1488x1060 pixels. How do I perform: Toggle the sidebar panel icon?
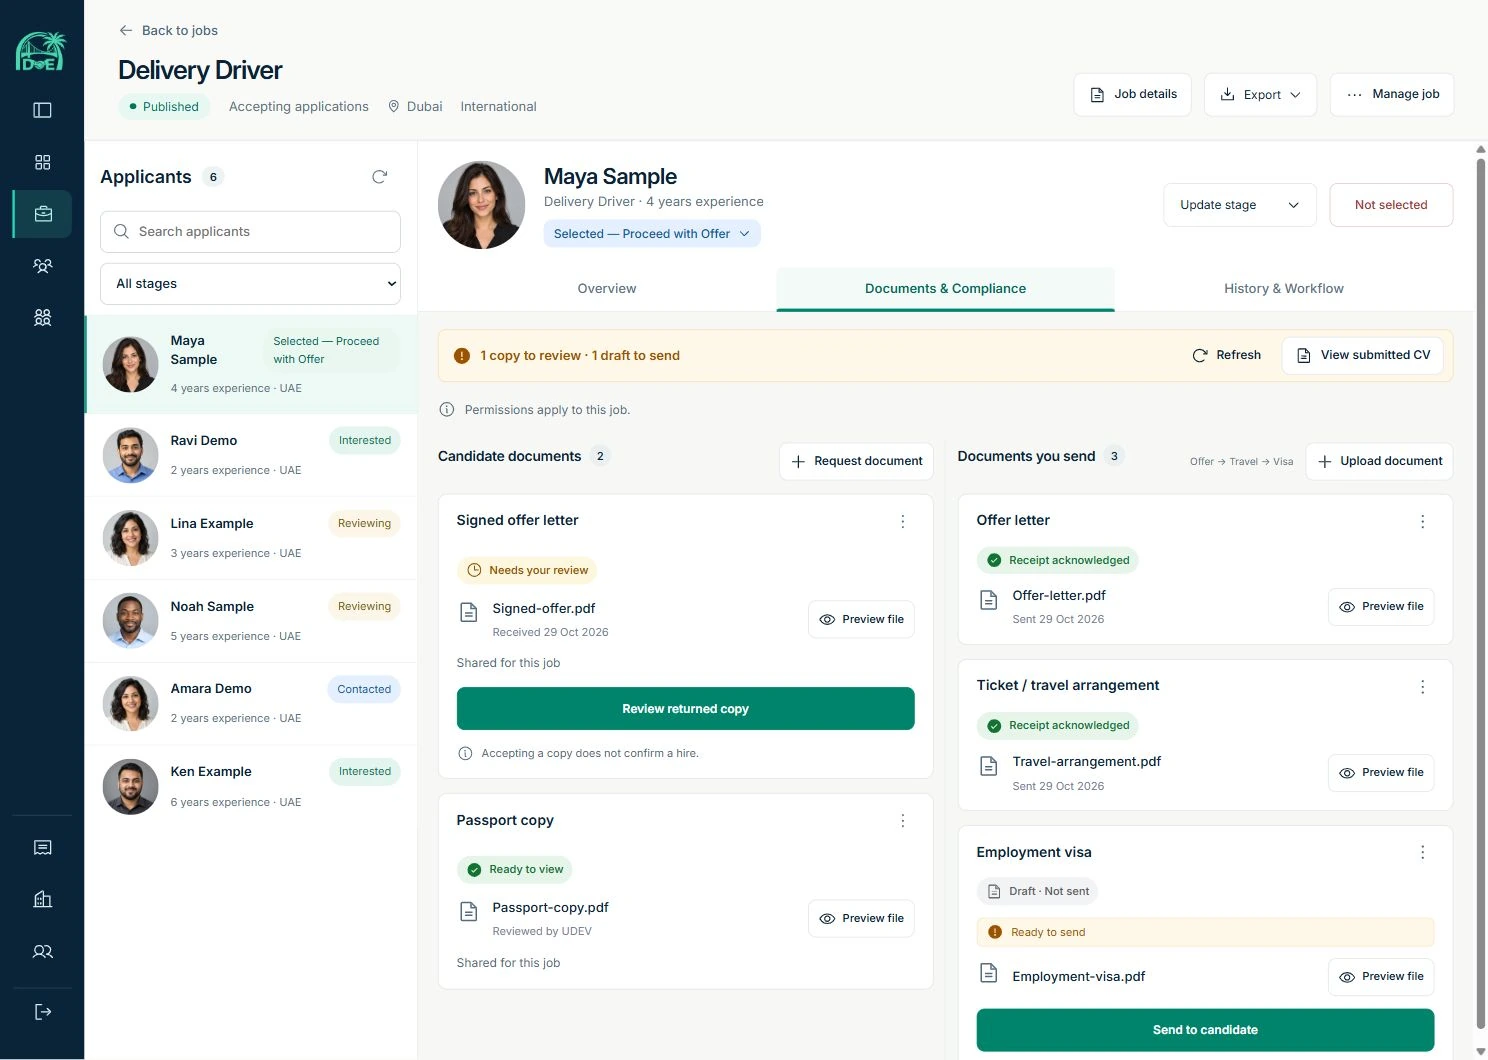coord(42,110)
